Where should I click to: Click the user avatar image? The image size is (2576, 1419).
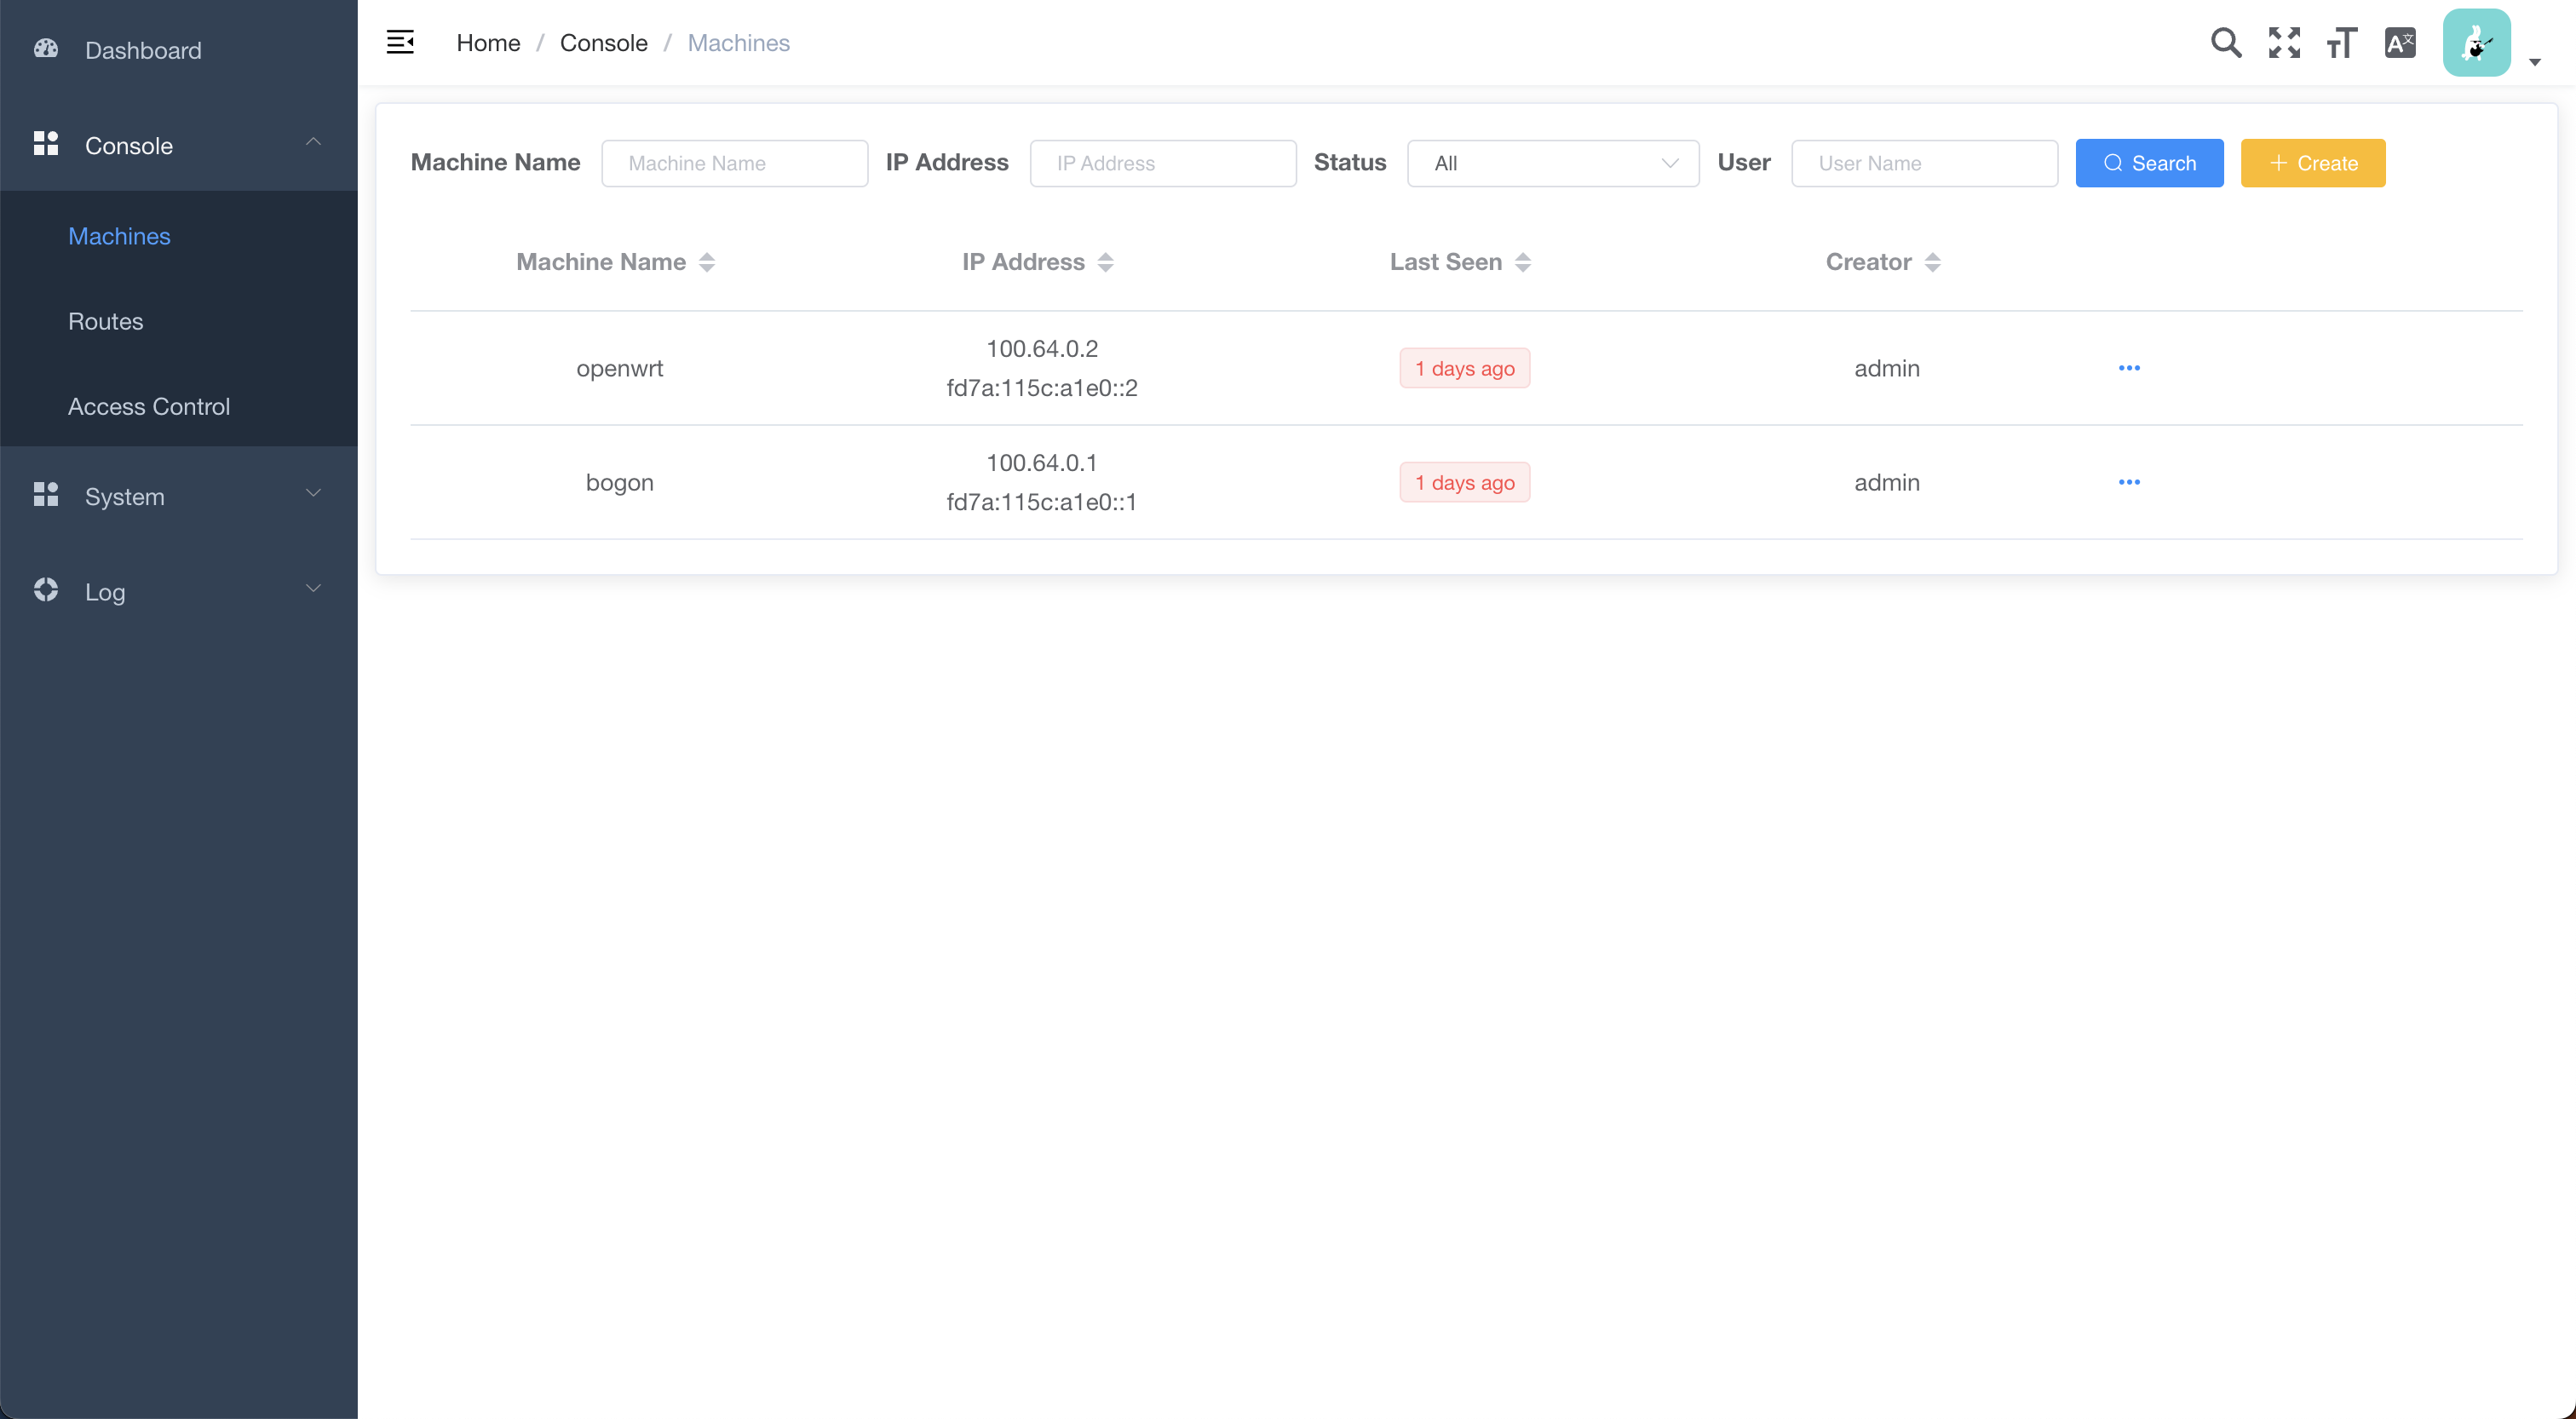click(2476, 42)
